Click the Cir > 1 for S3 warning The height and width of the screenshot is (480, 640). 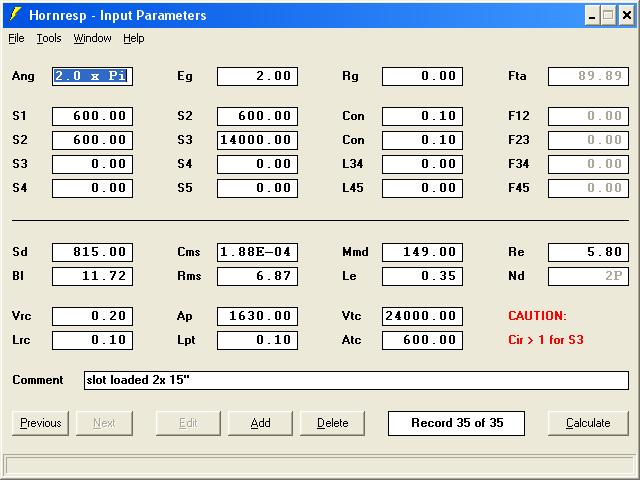pyautogui.click(x=546, y=340)
